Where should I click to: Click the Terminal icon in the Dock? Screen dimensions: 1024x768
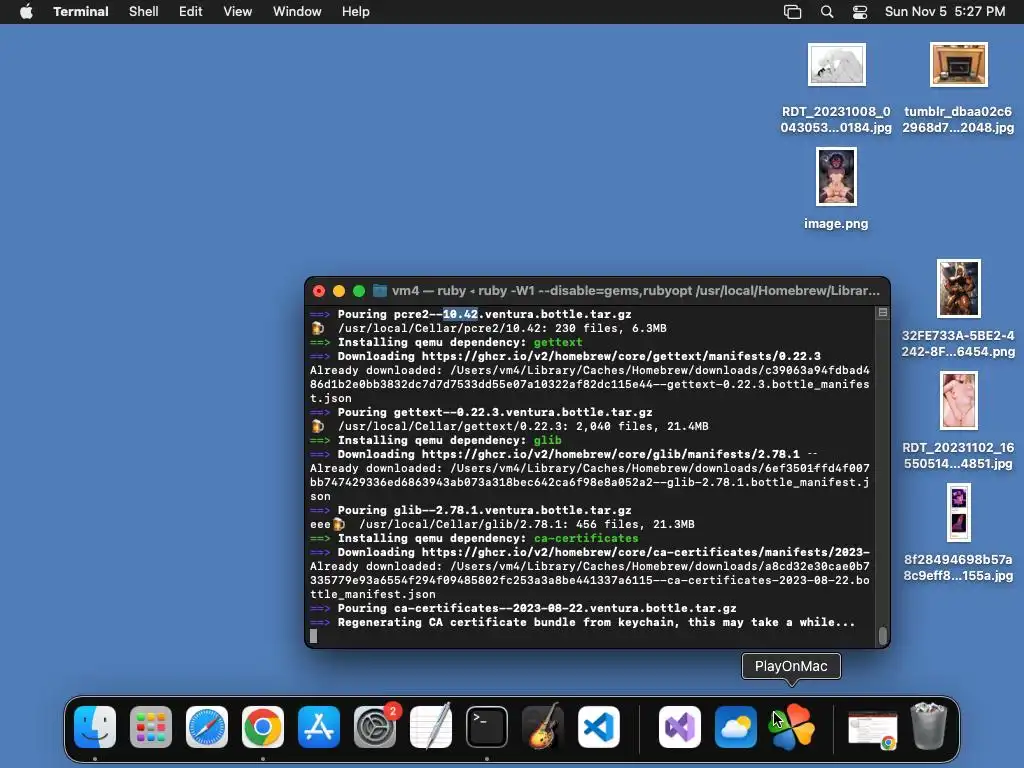487,727
